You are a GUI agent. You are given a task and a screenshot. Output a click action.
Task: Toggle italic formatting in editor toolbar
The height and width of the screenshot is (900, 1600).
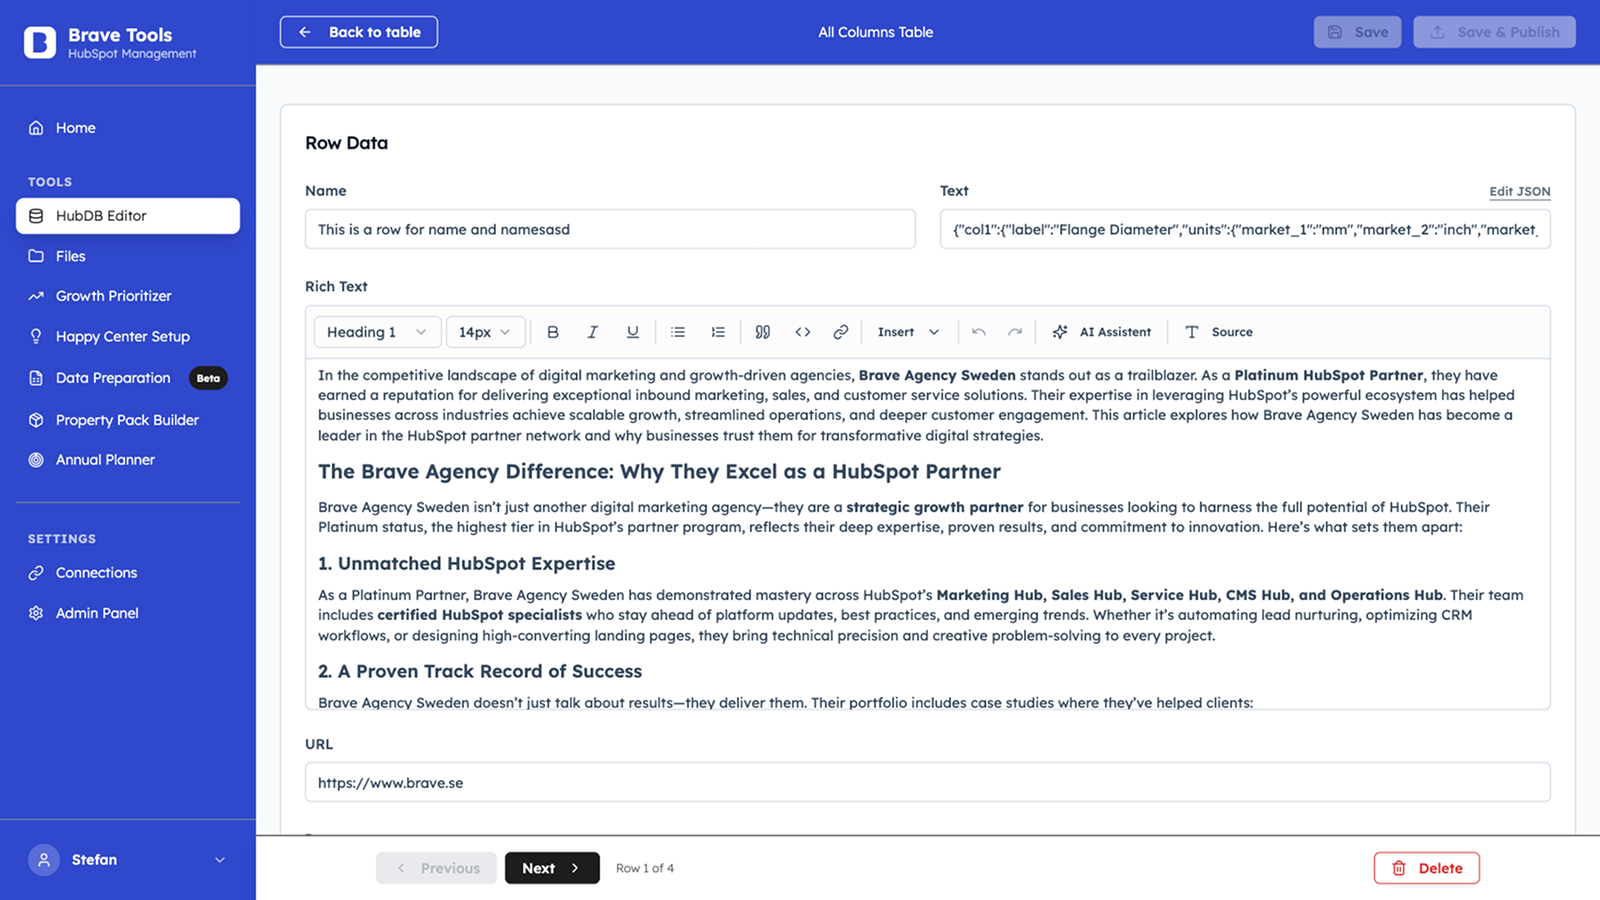(592, 332)
